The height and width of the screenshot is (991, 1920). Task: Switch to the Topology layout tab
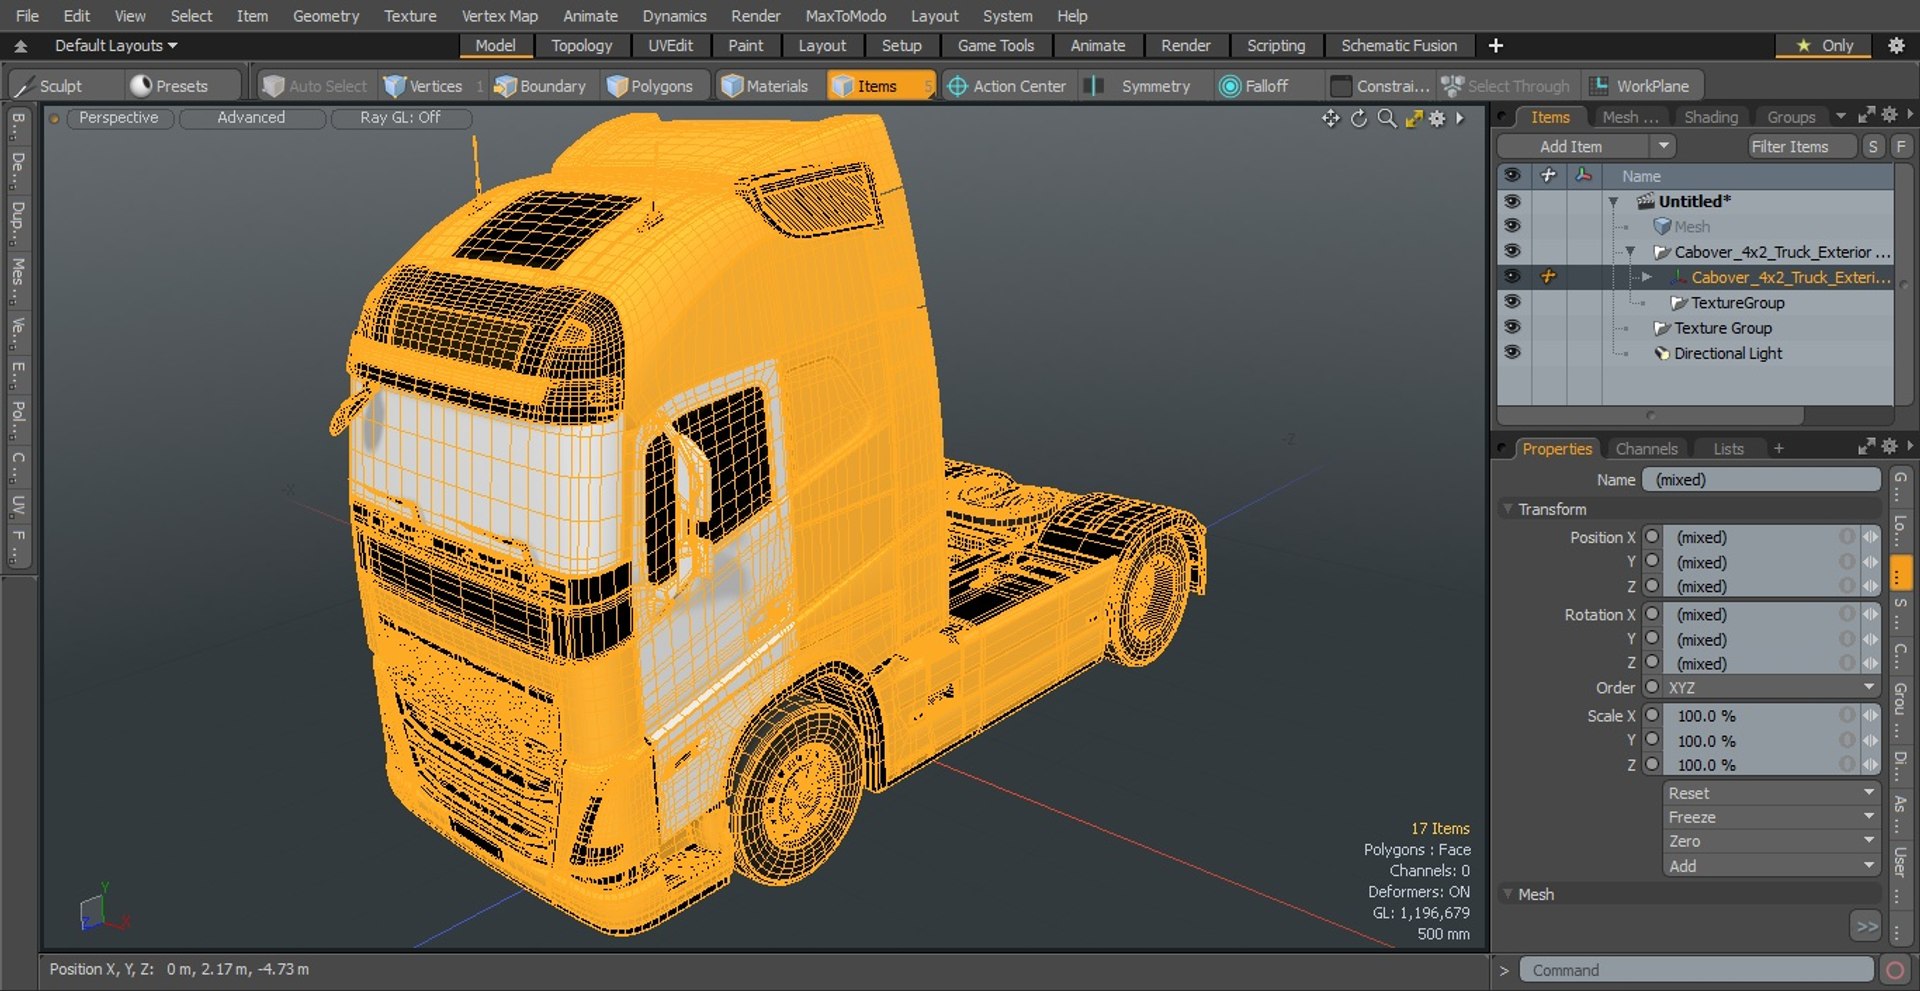(x=581, y=45)
